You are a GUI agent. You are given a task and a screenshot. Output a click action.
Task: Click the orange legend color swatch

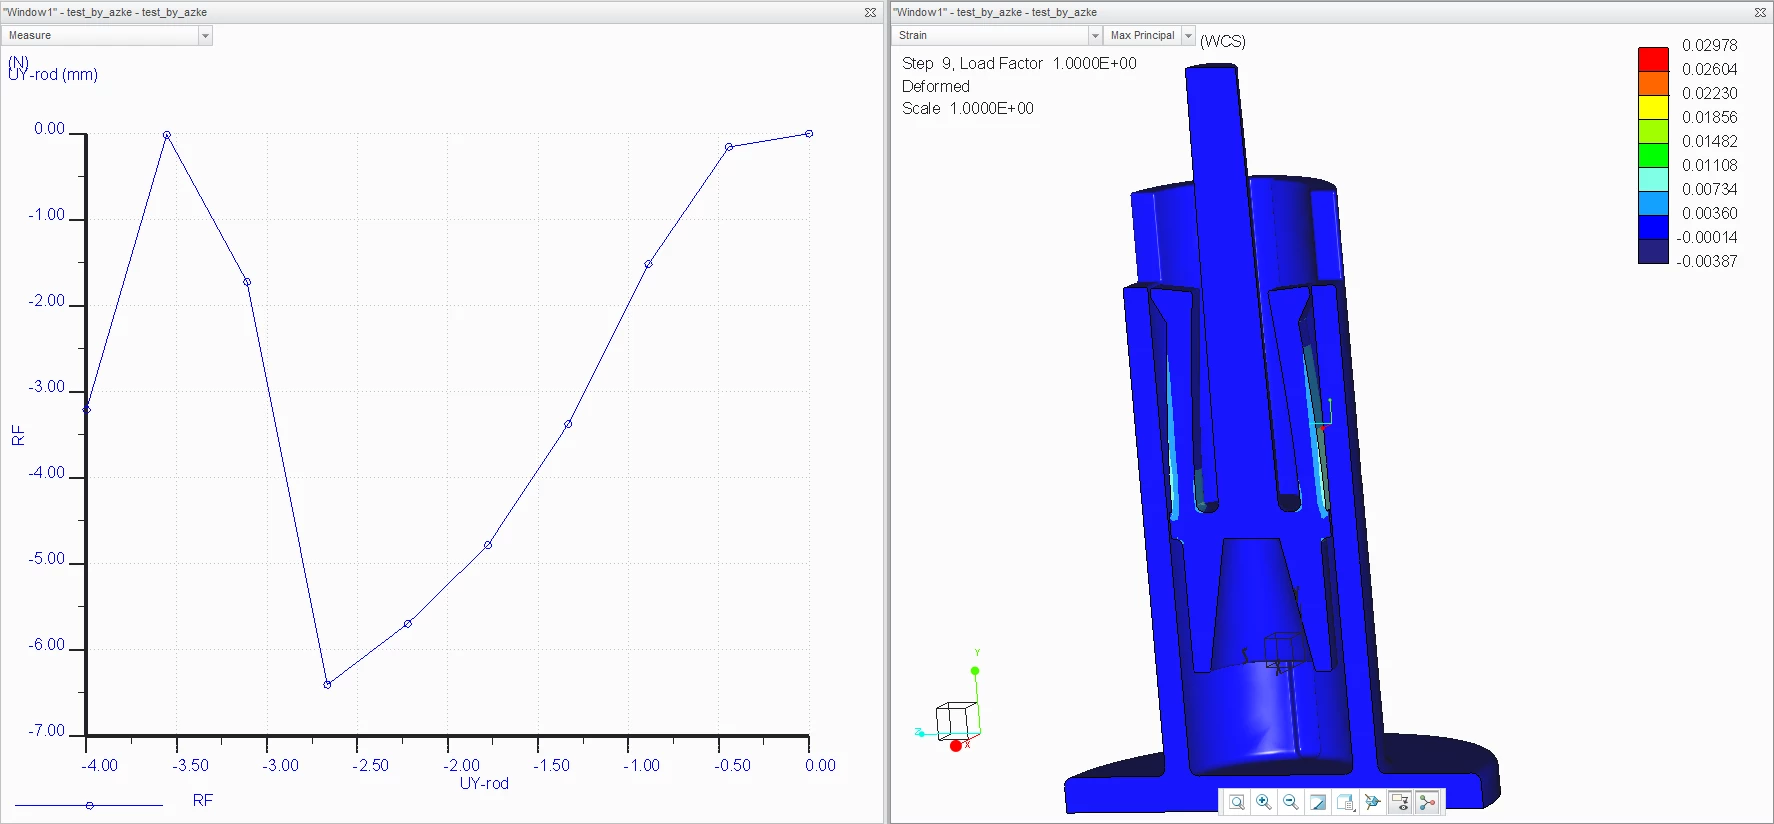(1653, 83)
